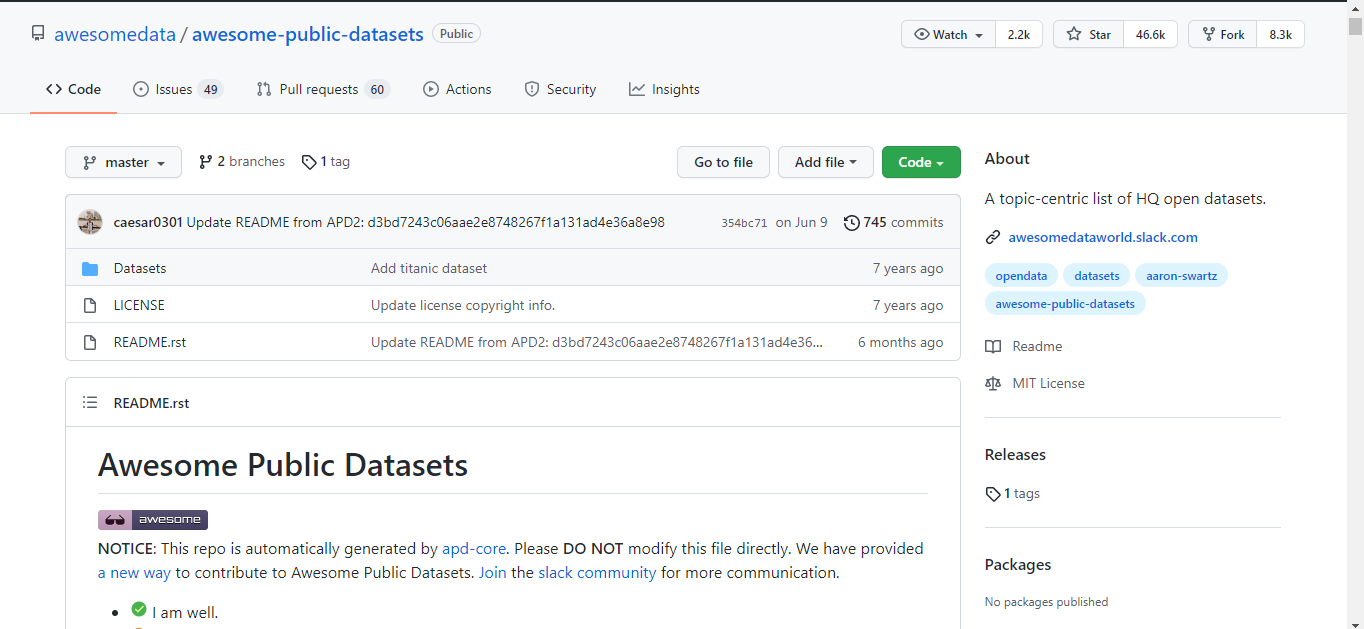Click the page vertical scrollbar

(1355, 300)
